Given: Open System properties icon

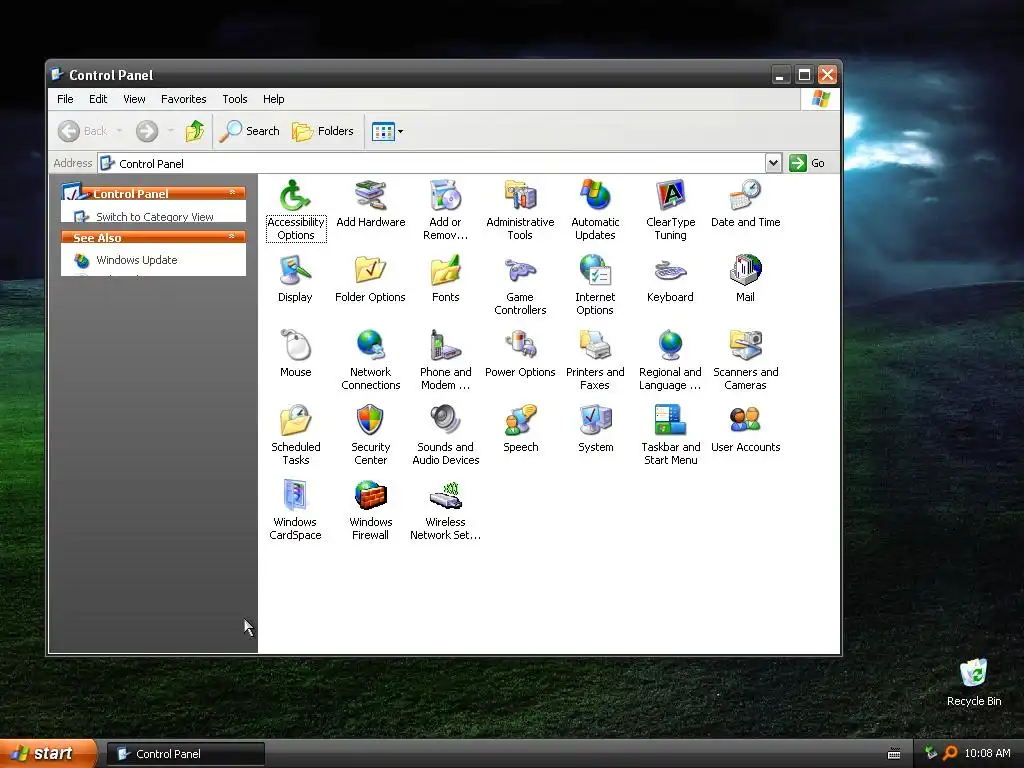Looking at the screenshot, I should click(595, 421).
